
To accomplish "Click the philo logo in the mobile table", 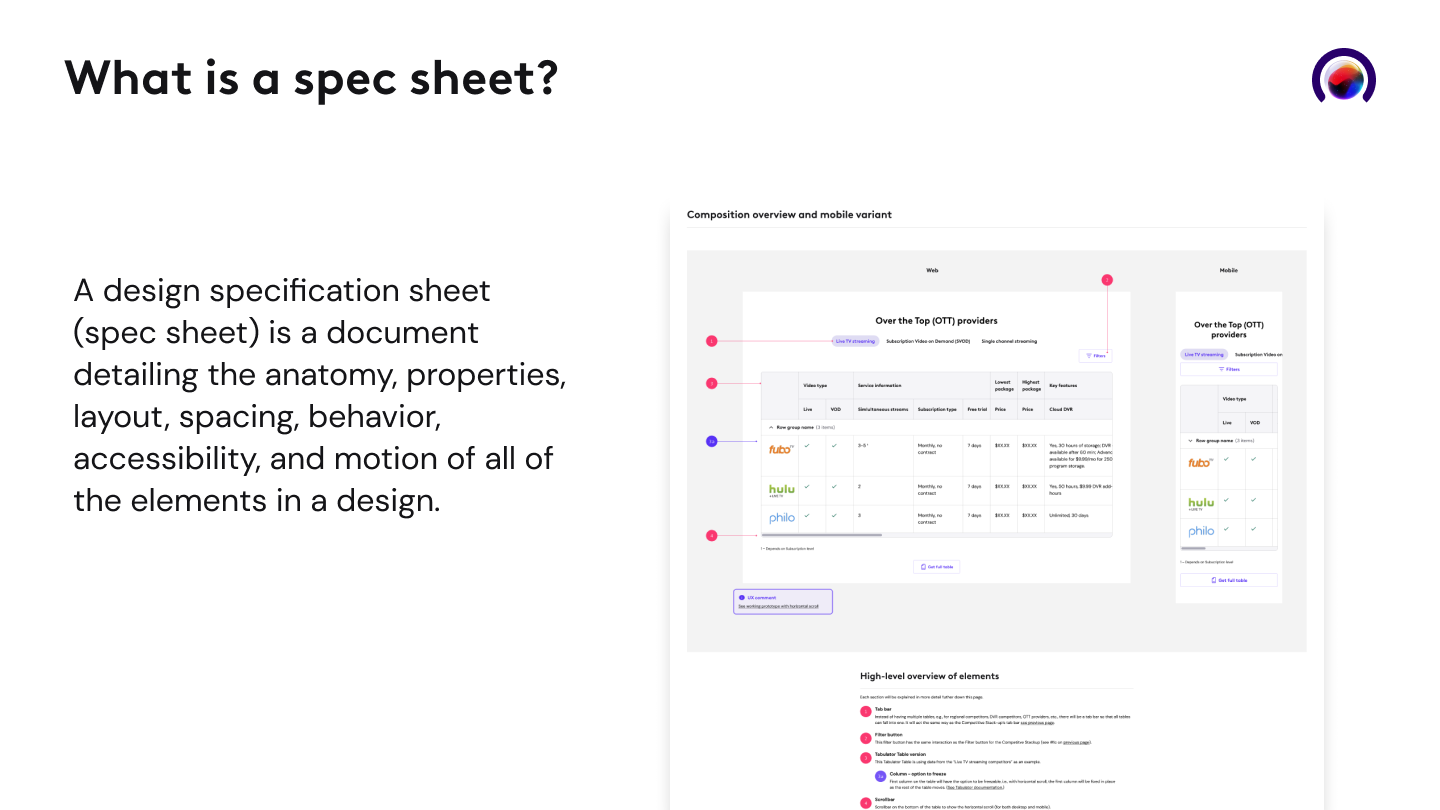I will pos(1201,531).
